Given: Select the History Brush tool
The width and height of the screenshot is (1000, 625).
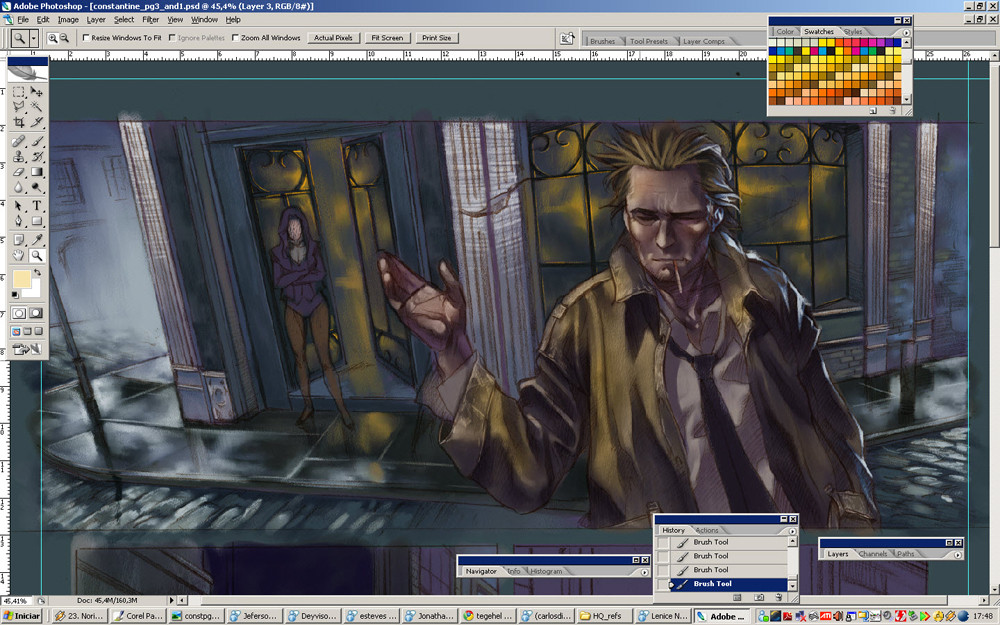Looking at the screenshot, I should click(37, 156).
